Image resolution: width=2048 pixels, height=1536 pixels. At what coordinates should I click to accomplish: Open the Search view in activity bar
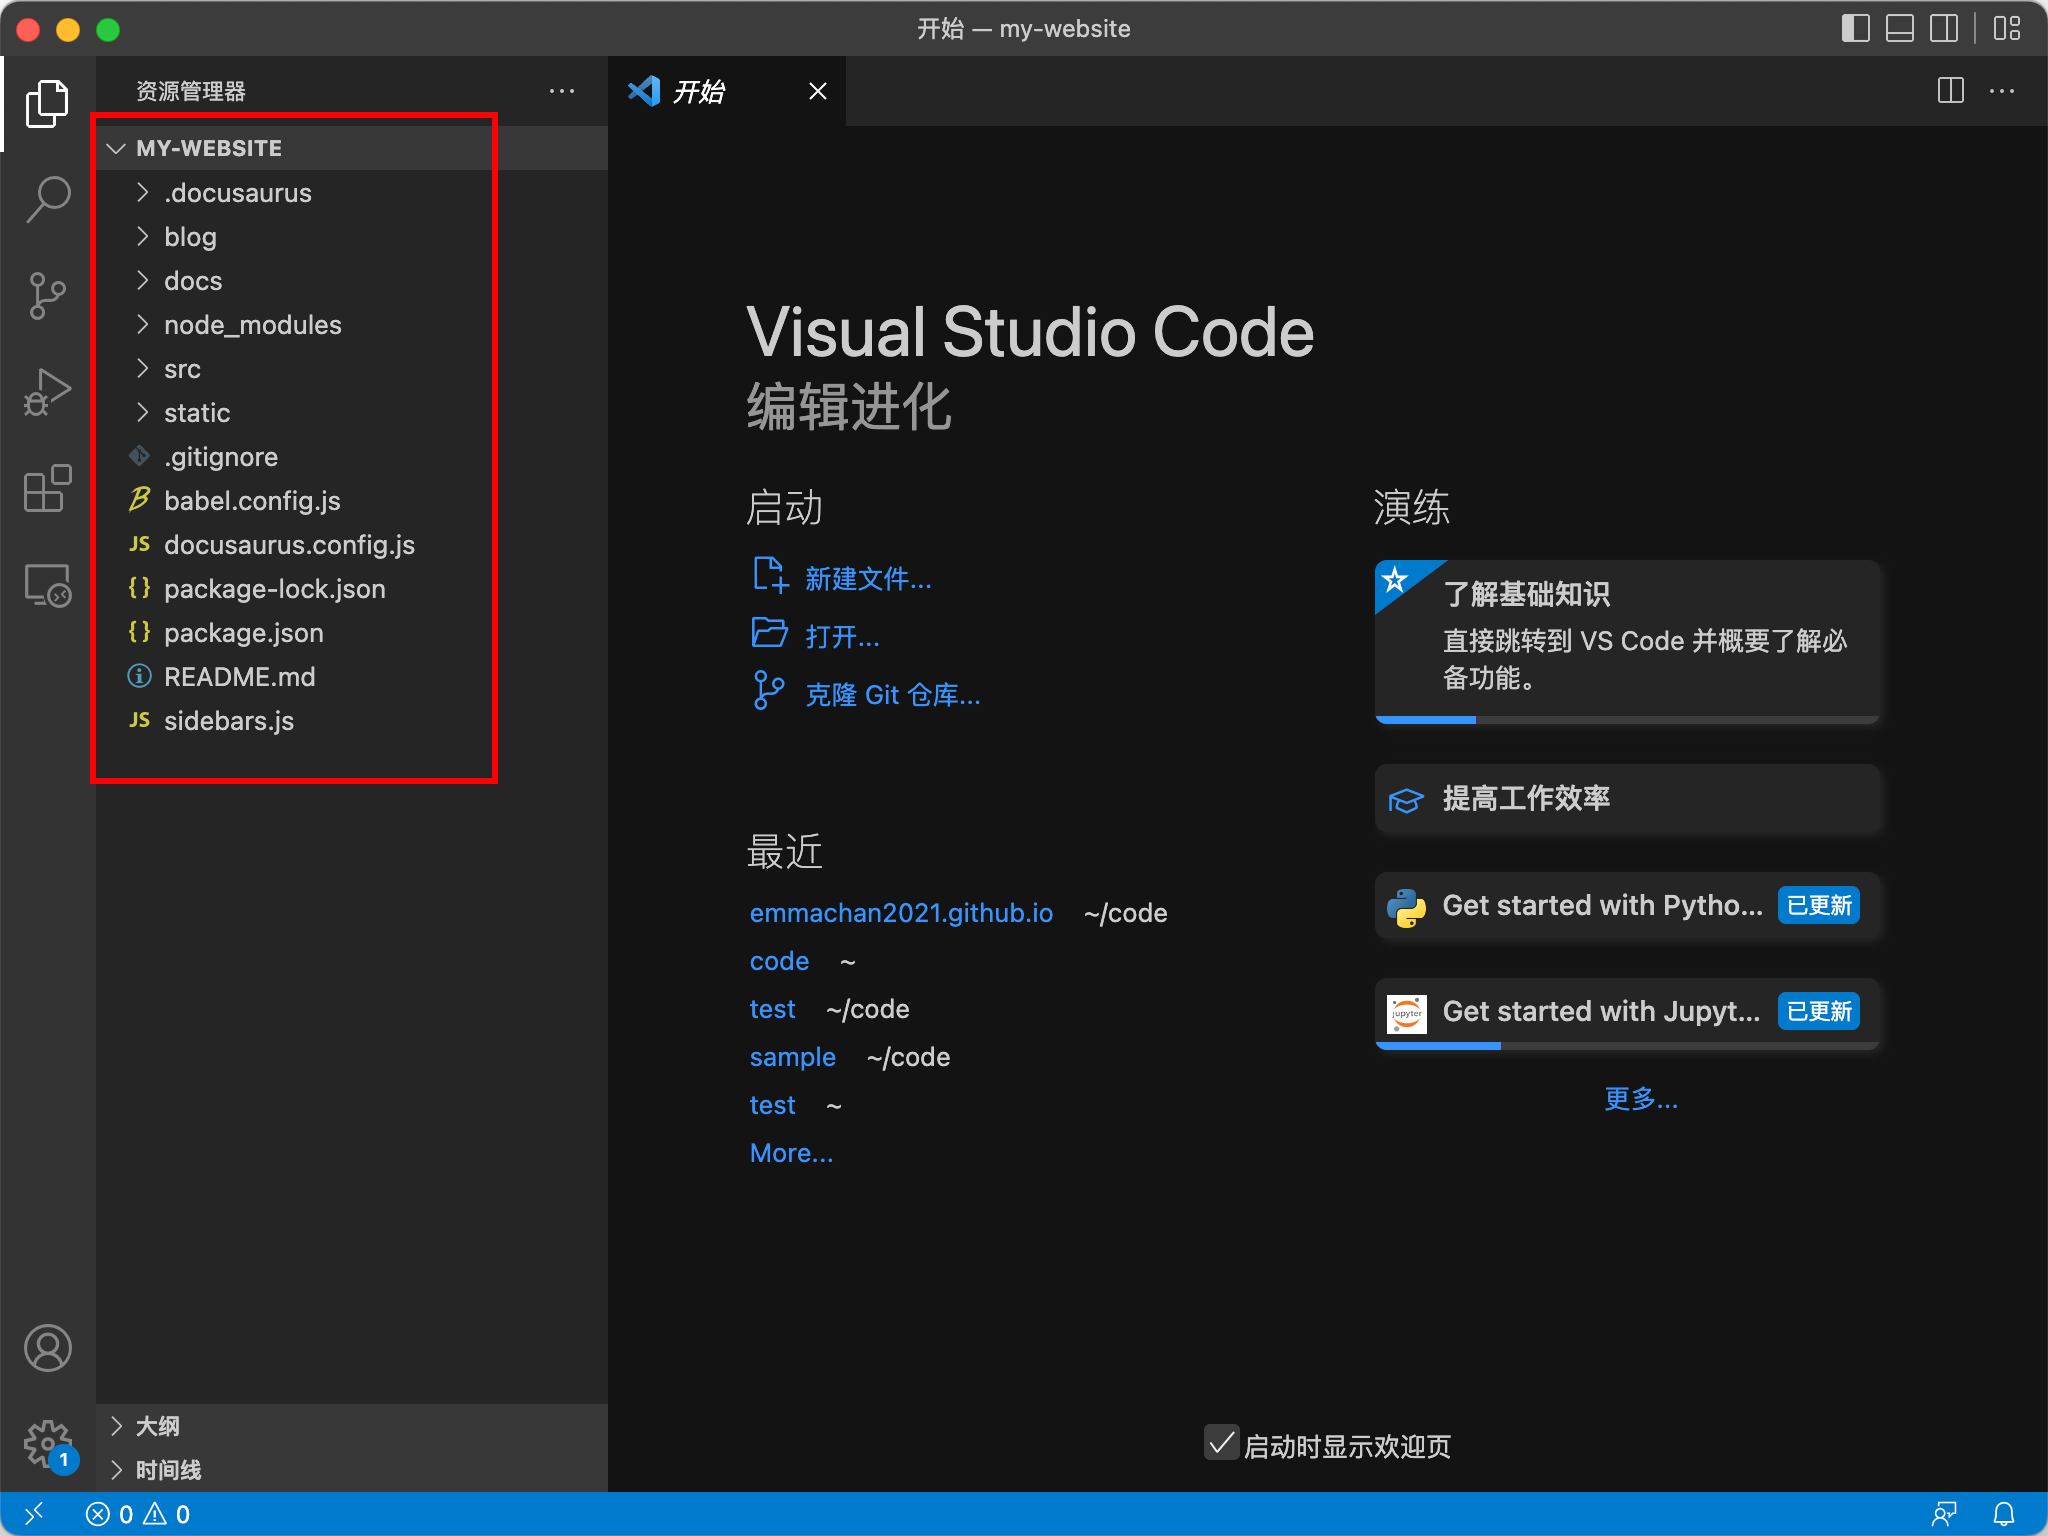(x=47, y=200)
